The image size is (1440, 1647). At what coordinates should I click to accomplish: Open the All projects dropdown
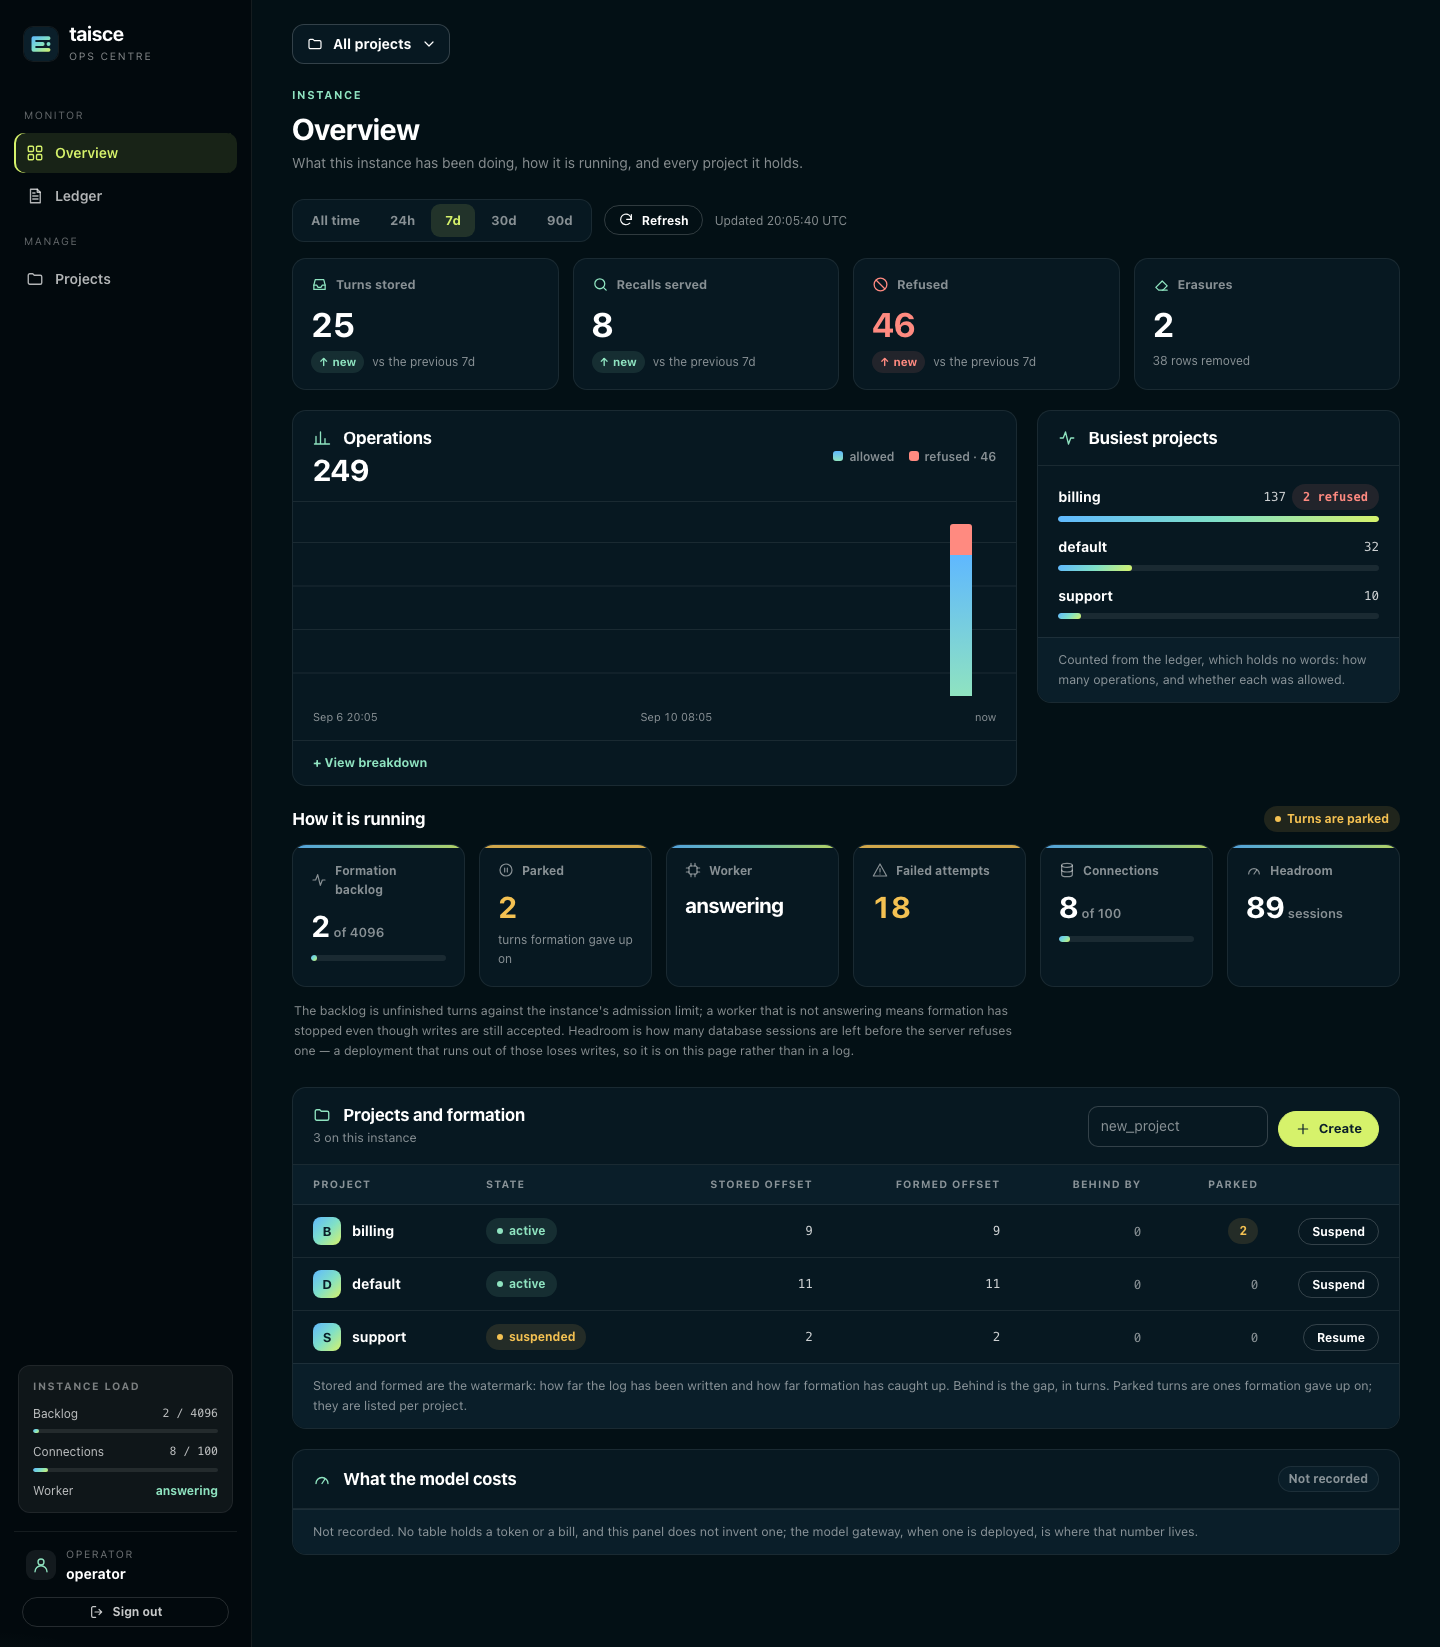point(371,44)
